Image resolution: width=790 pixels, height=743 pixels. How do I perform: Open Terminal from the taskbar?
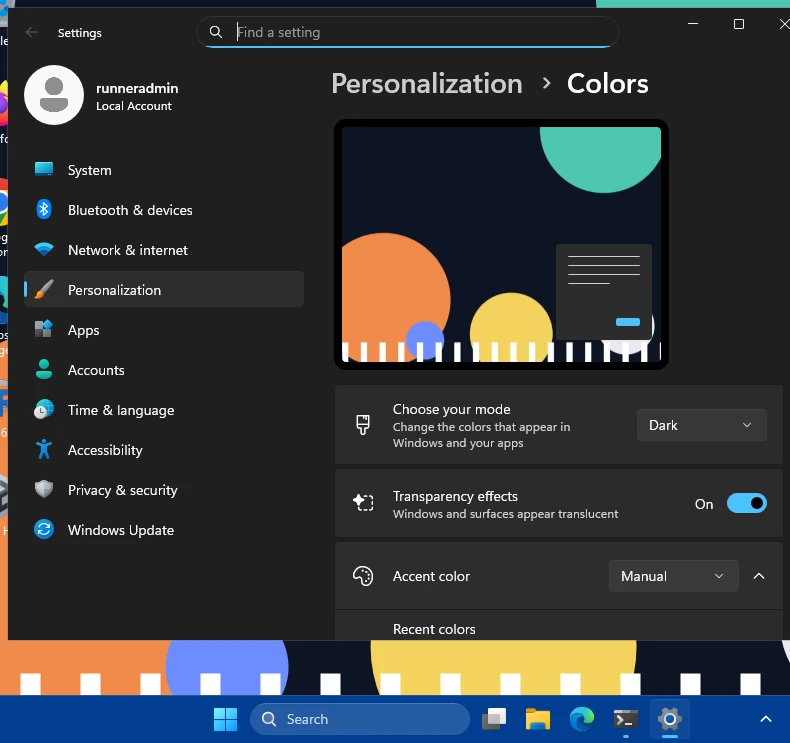tap(625, 719)
